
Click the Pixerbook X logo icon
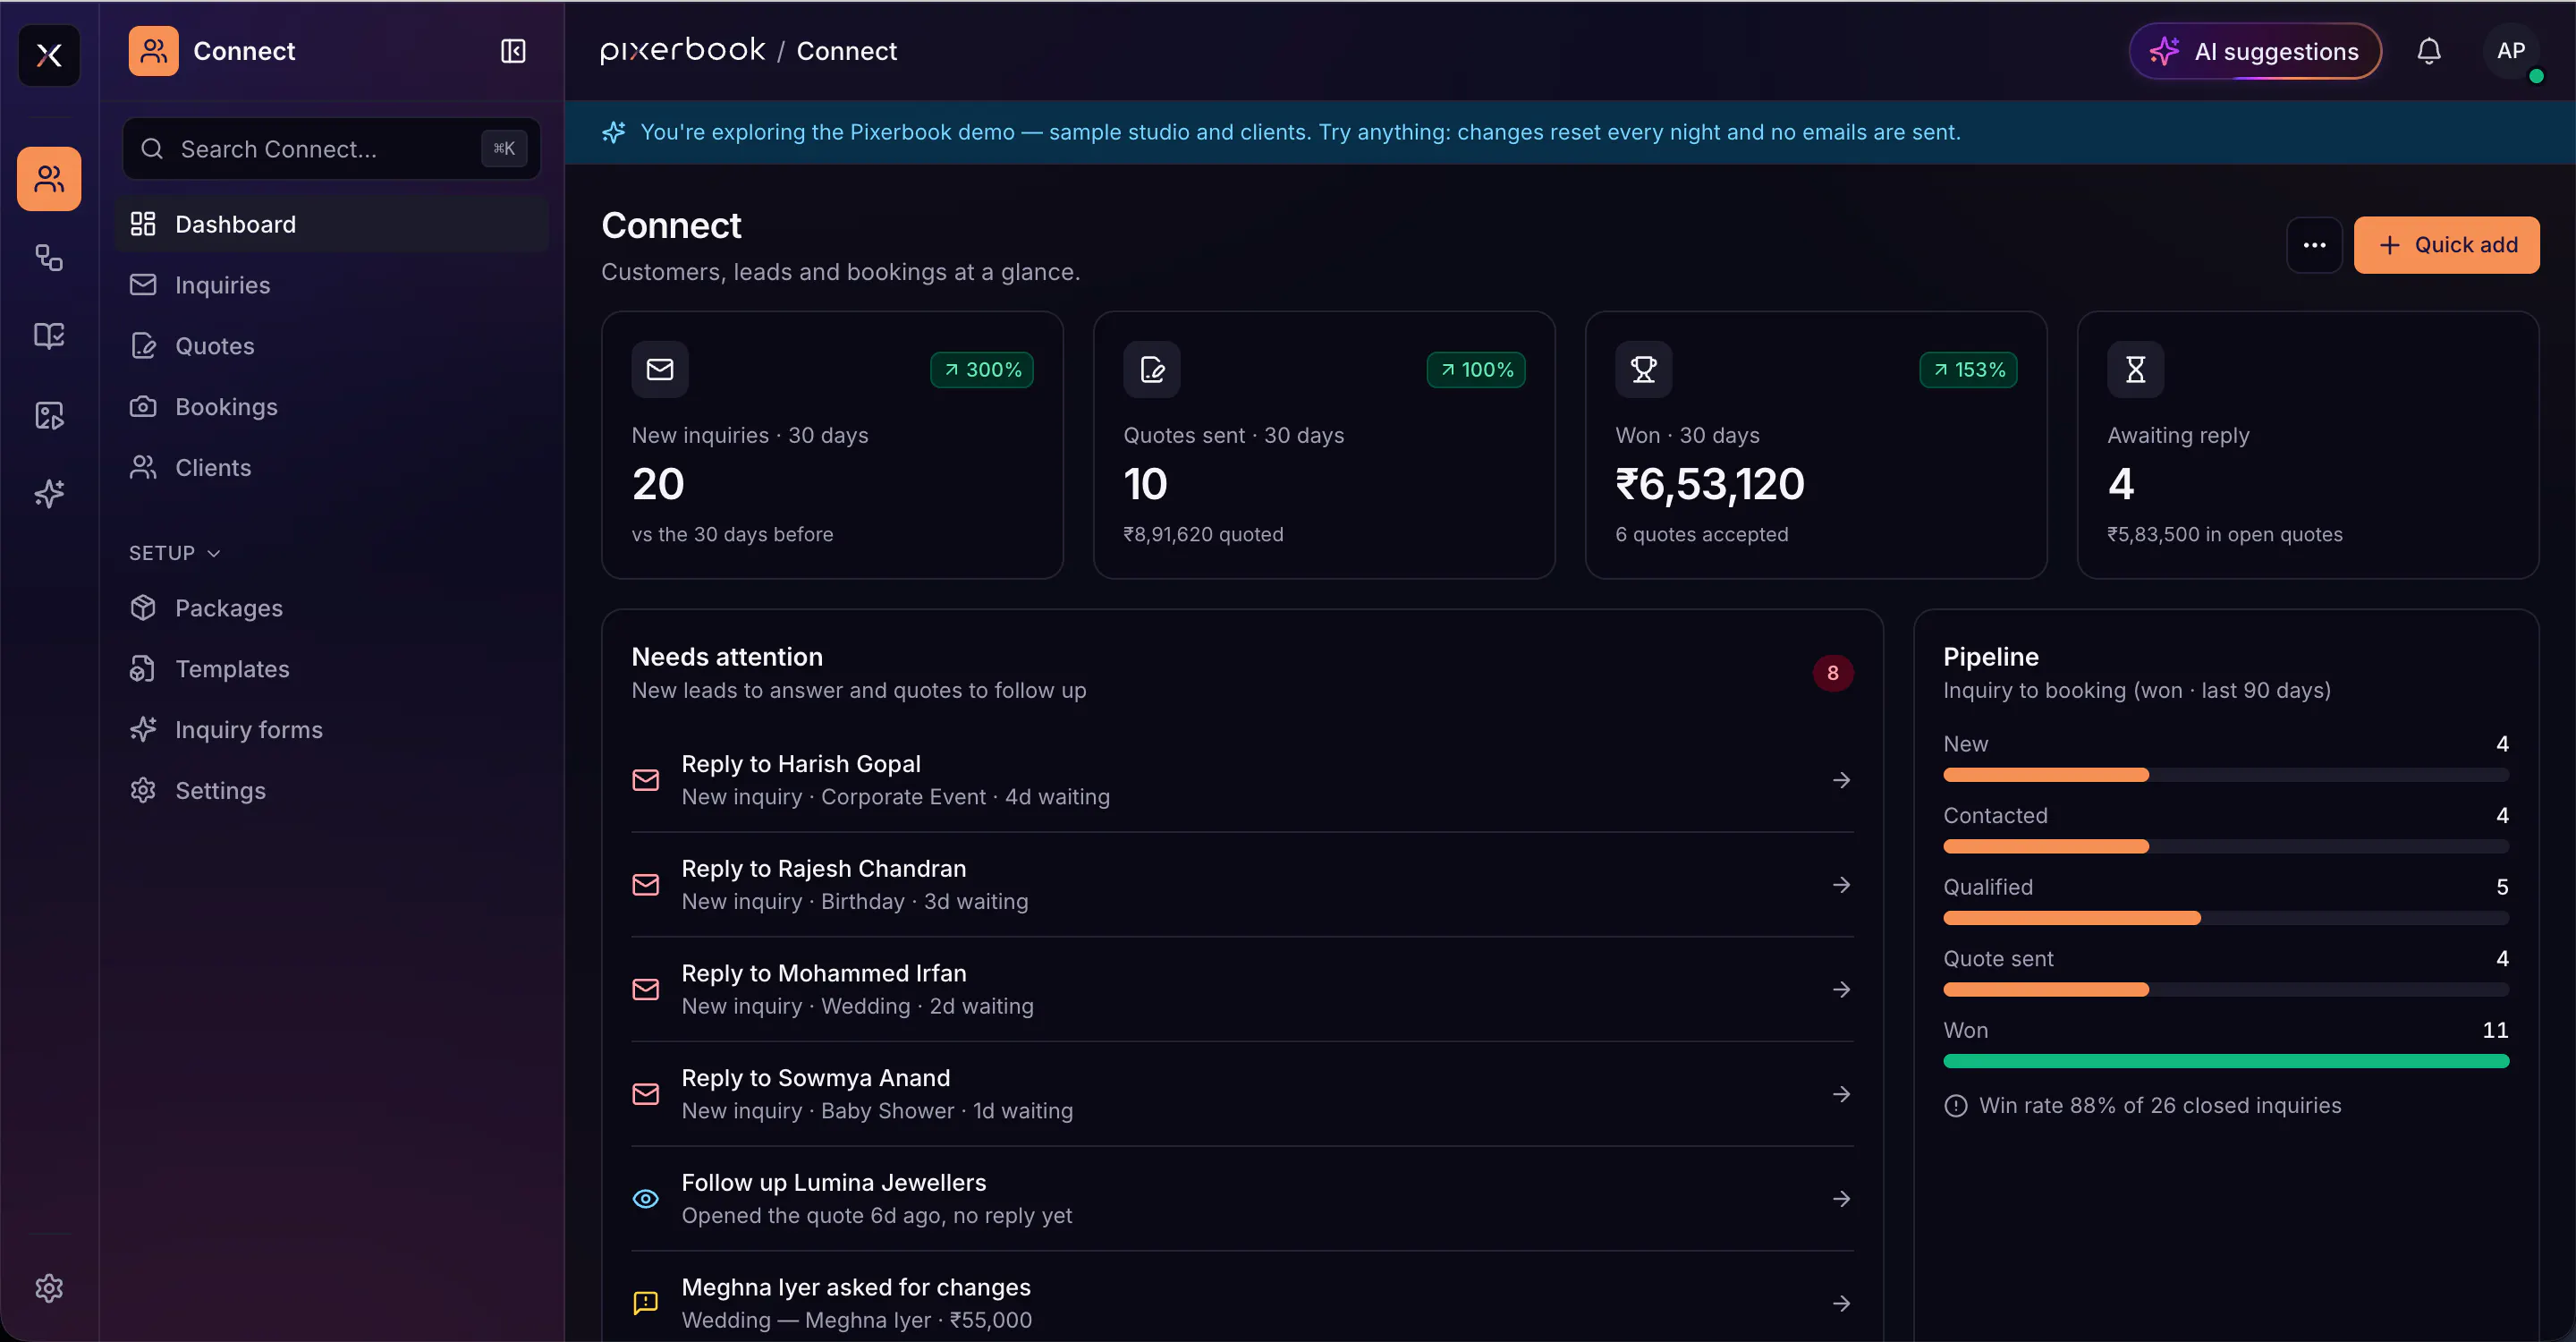pyautogui.click(x=49, y=55)
